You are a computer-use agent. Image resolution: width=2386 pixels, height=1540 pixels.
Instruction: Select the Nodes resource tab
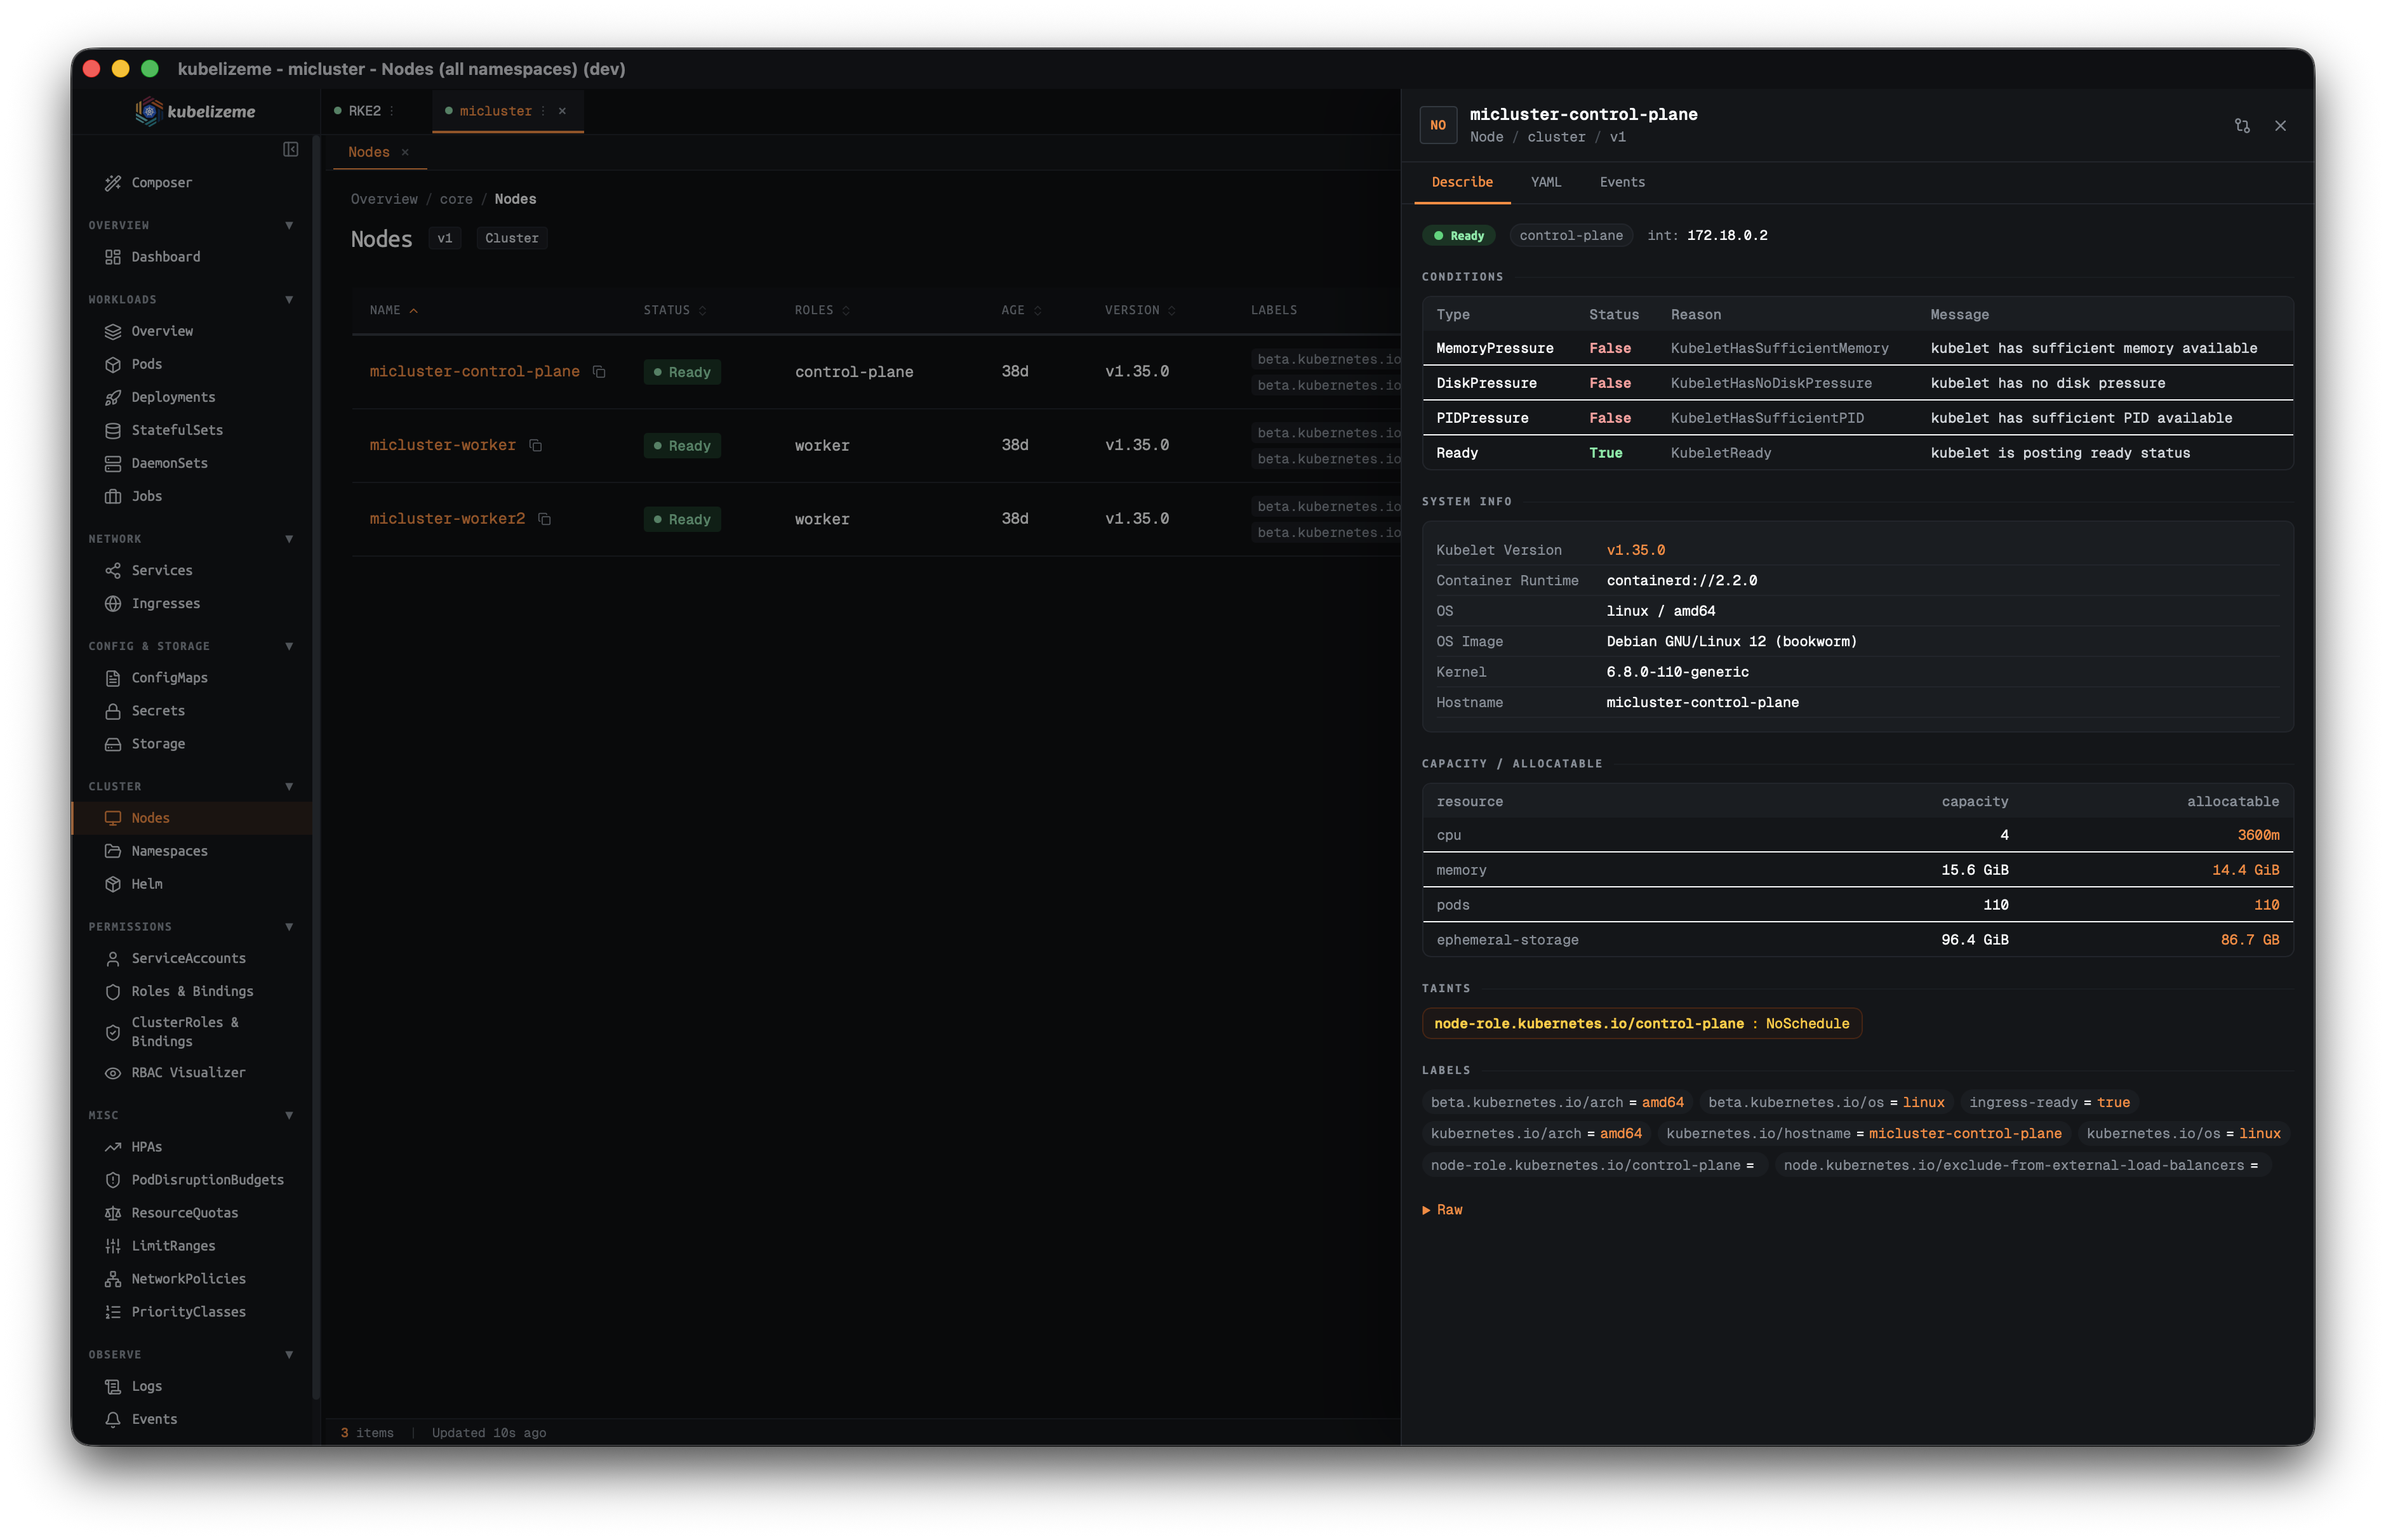tap(369, 152)
